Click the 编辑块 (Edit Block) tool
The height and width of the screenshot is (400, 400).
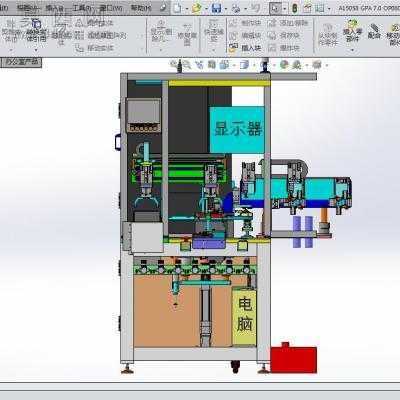click(245, 35)
